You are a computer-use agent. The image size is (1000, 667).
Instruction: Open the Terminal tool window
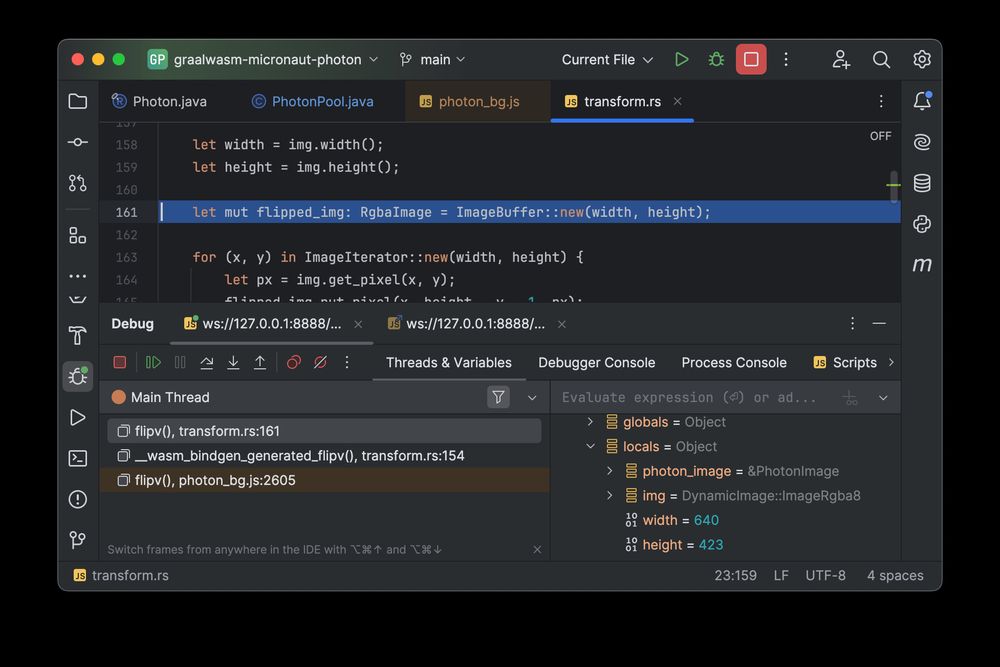tap(78, 458)
